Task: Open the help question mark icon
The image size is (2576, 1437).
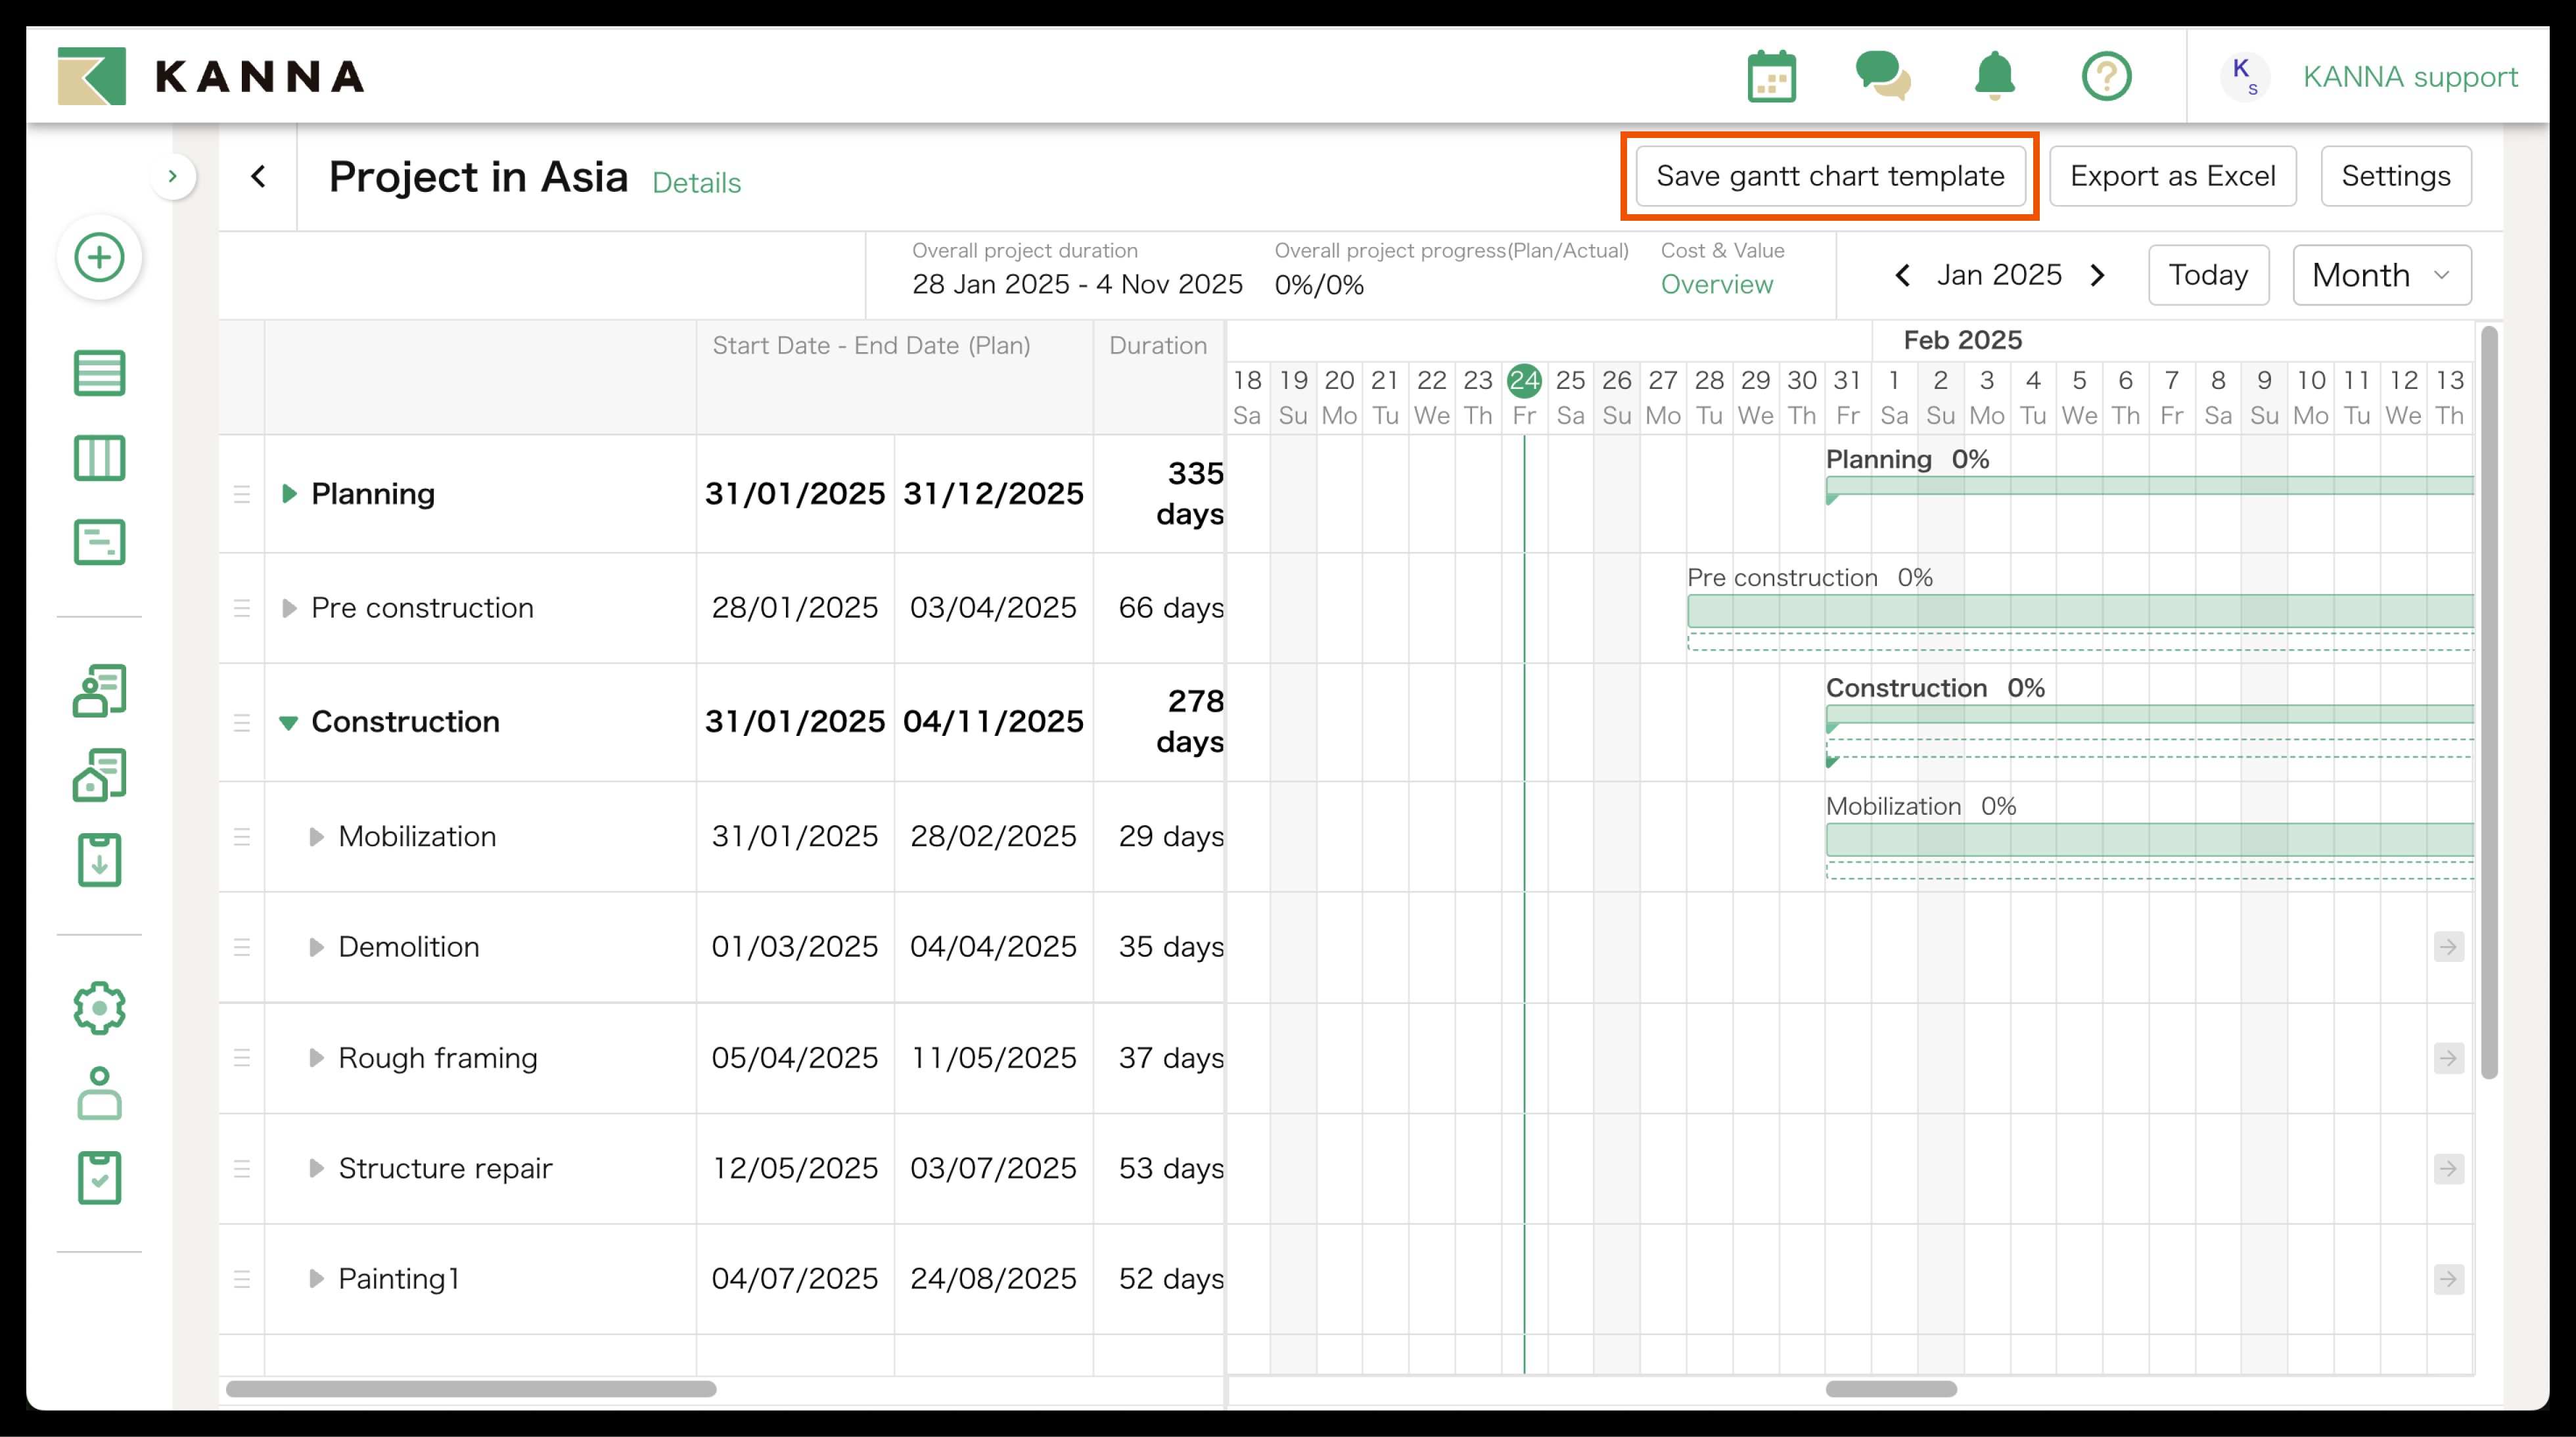Action: tap(2106, 76)
